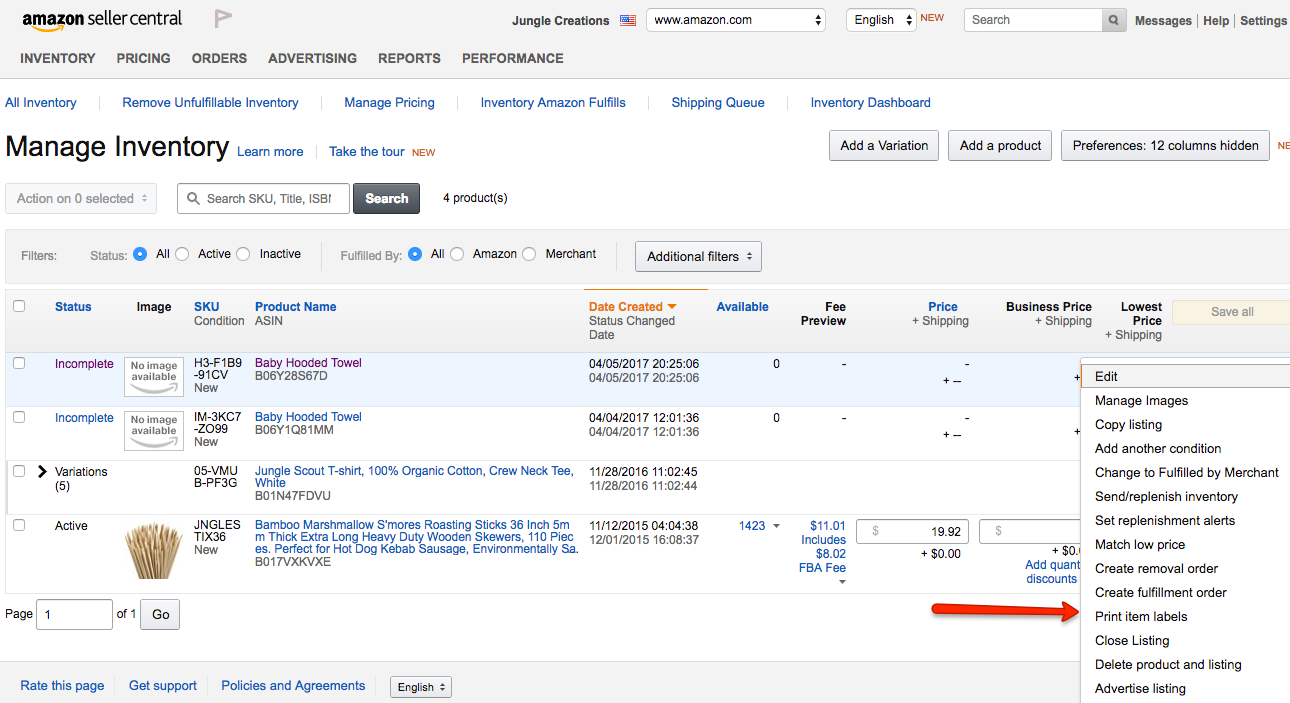
Task: Click the first Baby Hooded Towel placeholder image
Action: 153,377
